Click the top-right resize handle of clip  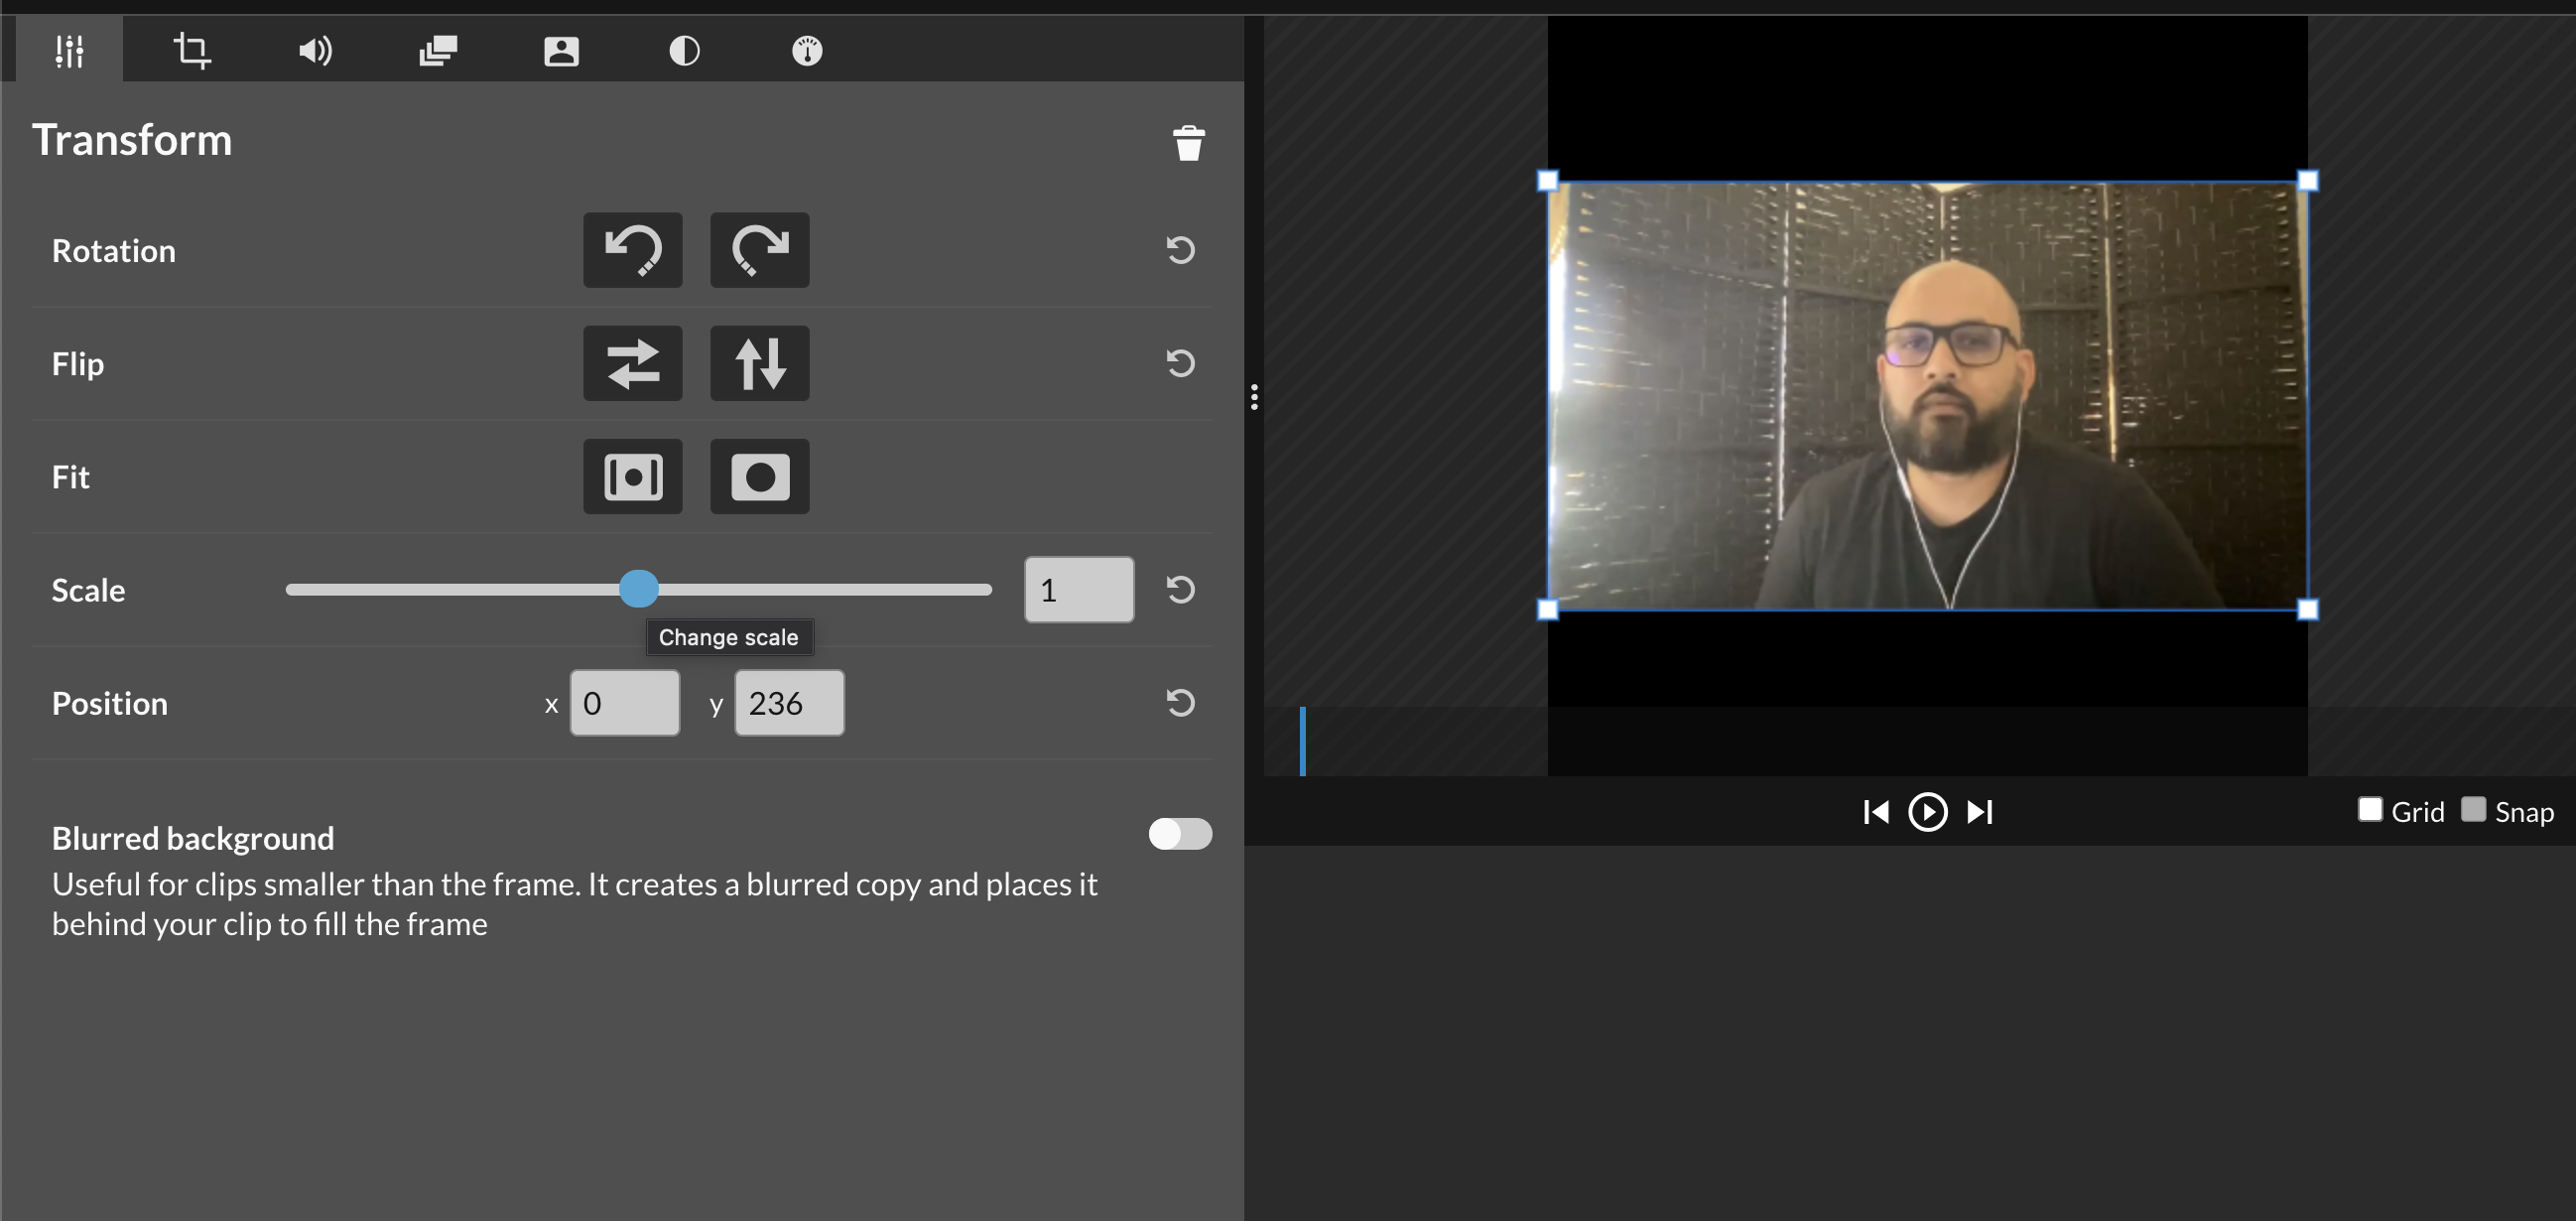pyautogui.click(x=2308, y=181)
